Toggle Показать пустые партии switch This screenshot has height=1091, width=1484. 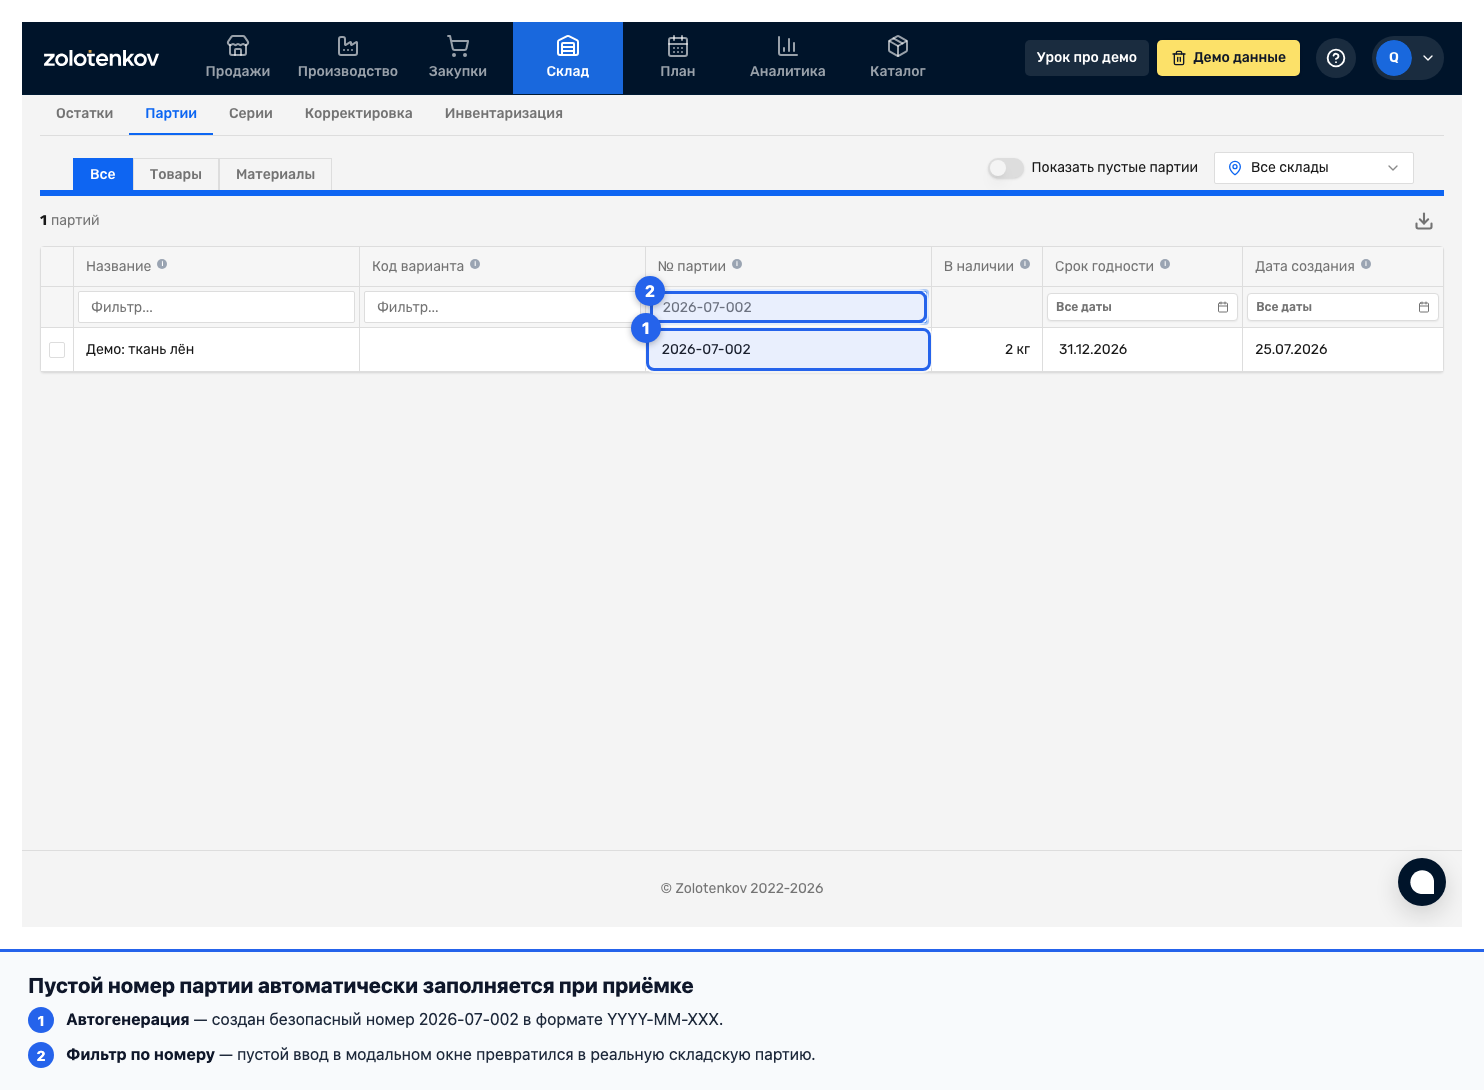[1006, 168]
